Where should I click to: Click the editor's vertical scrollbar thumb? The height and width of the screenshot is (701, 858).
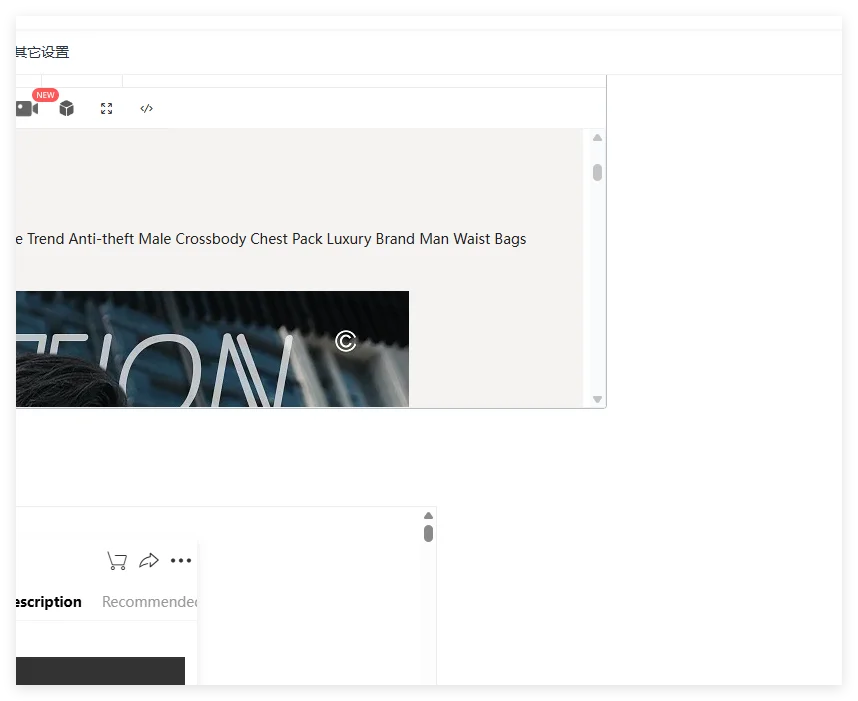(598, 172)
